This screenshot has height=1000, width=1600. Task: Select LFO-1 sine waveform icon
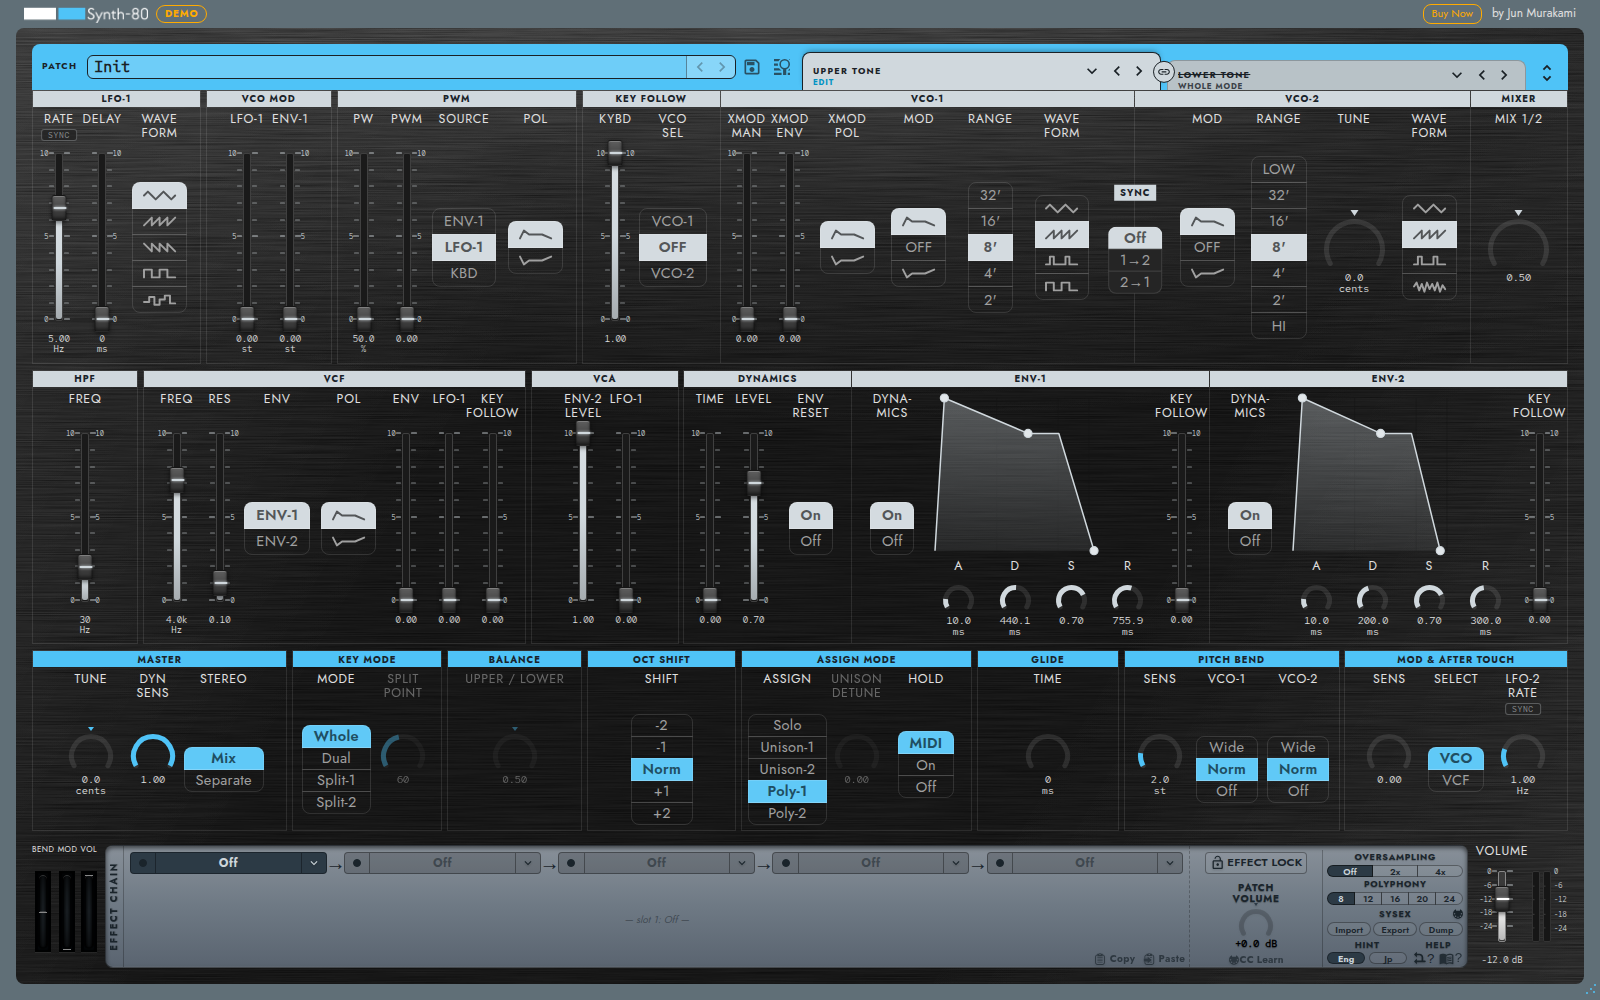click(159, 195)
